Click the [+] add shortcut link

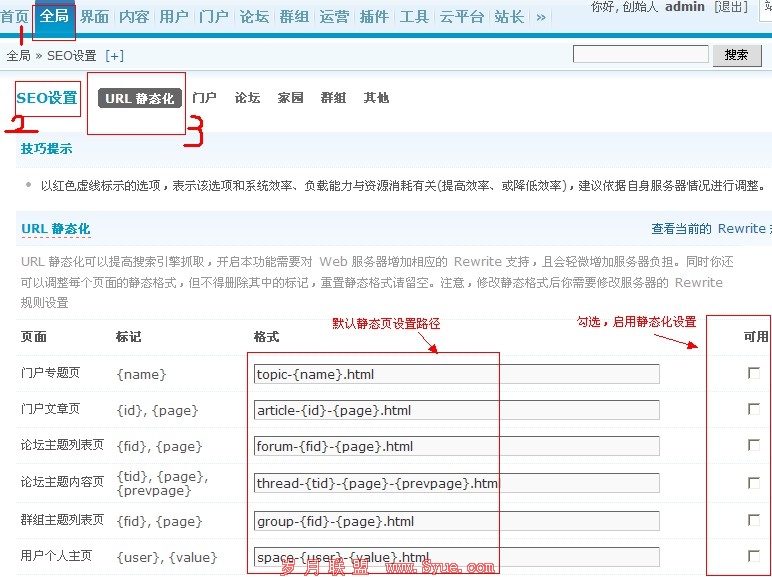pyautogui.click(x=114, y=56)
